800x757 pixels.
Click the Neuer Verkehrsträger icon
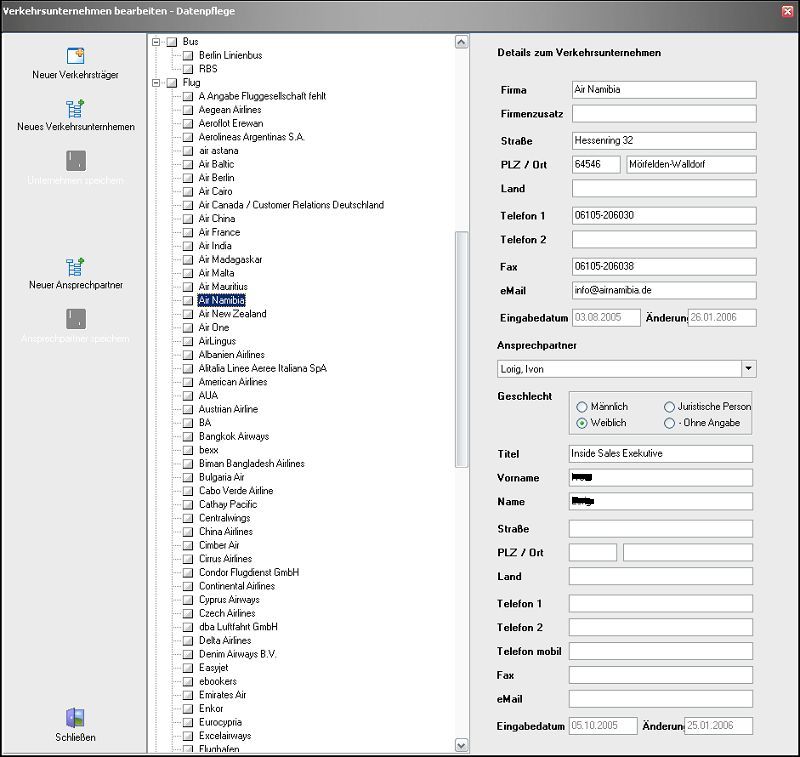[76, 56]
